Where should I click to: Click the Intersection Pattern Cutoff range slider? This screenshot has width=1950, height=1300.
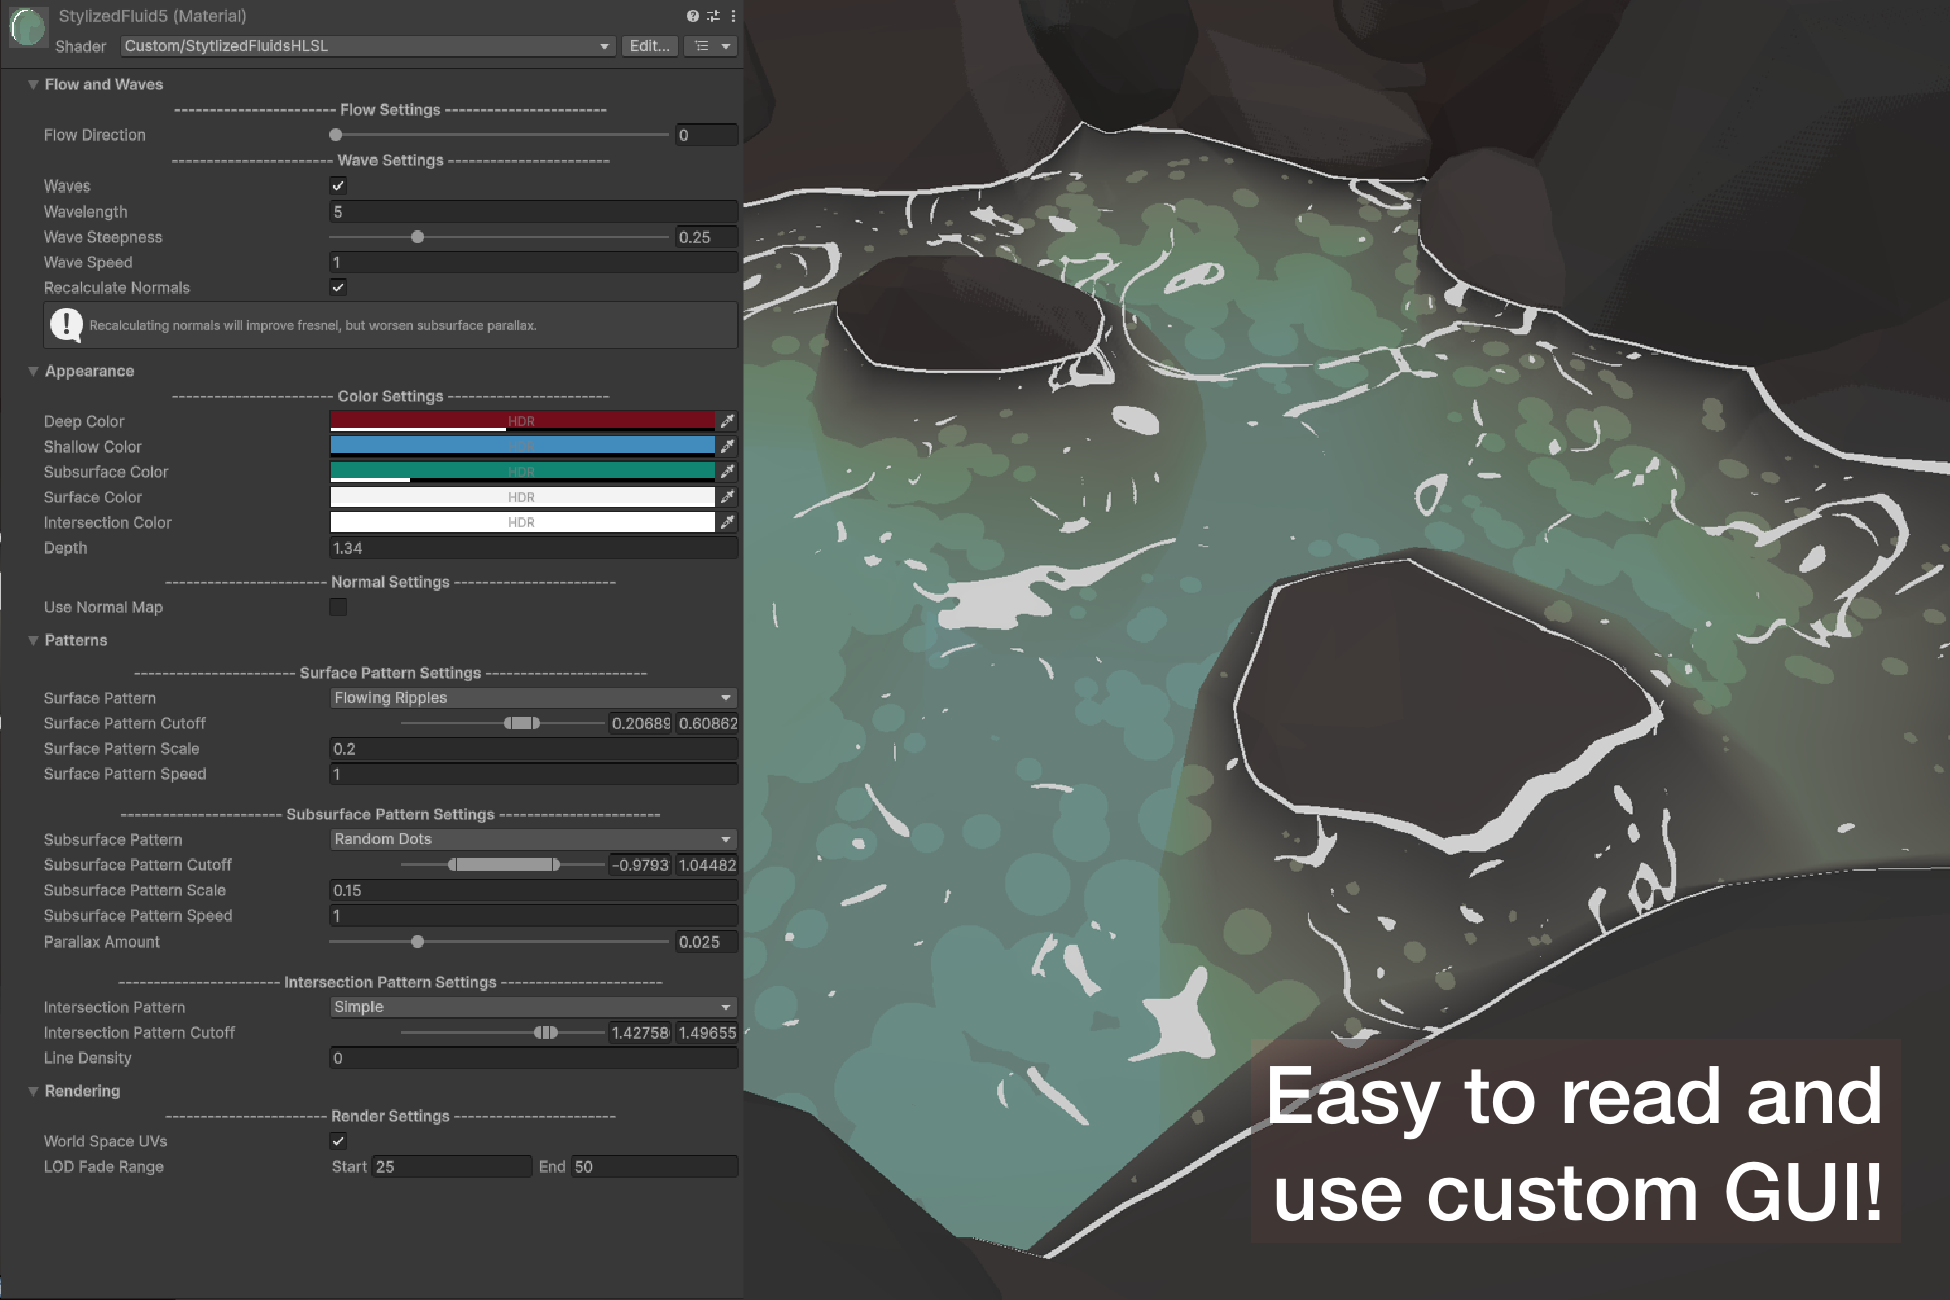pyautogui.click(x=546, y=1033)
